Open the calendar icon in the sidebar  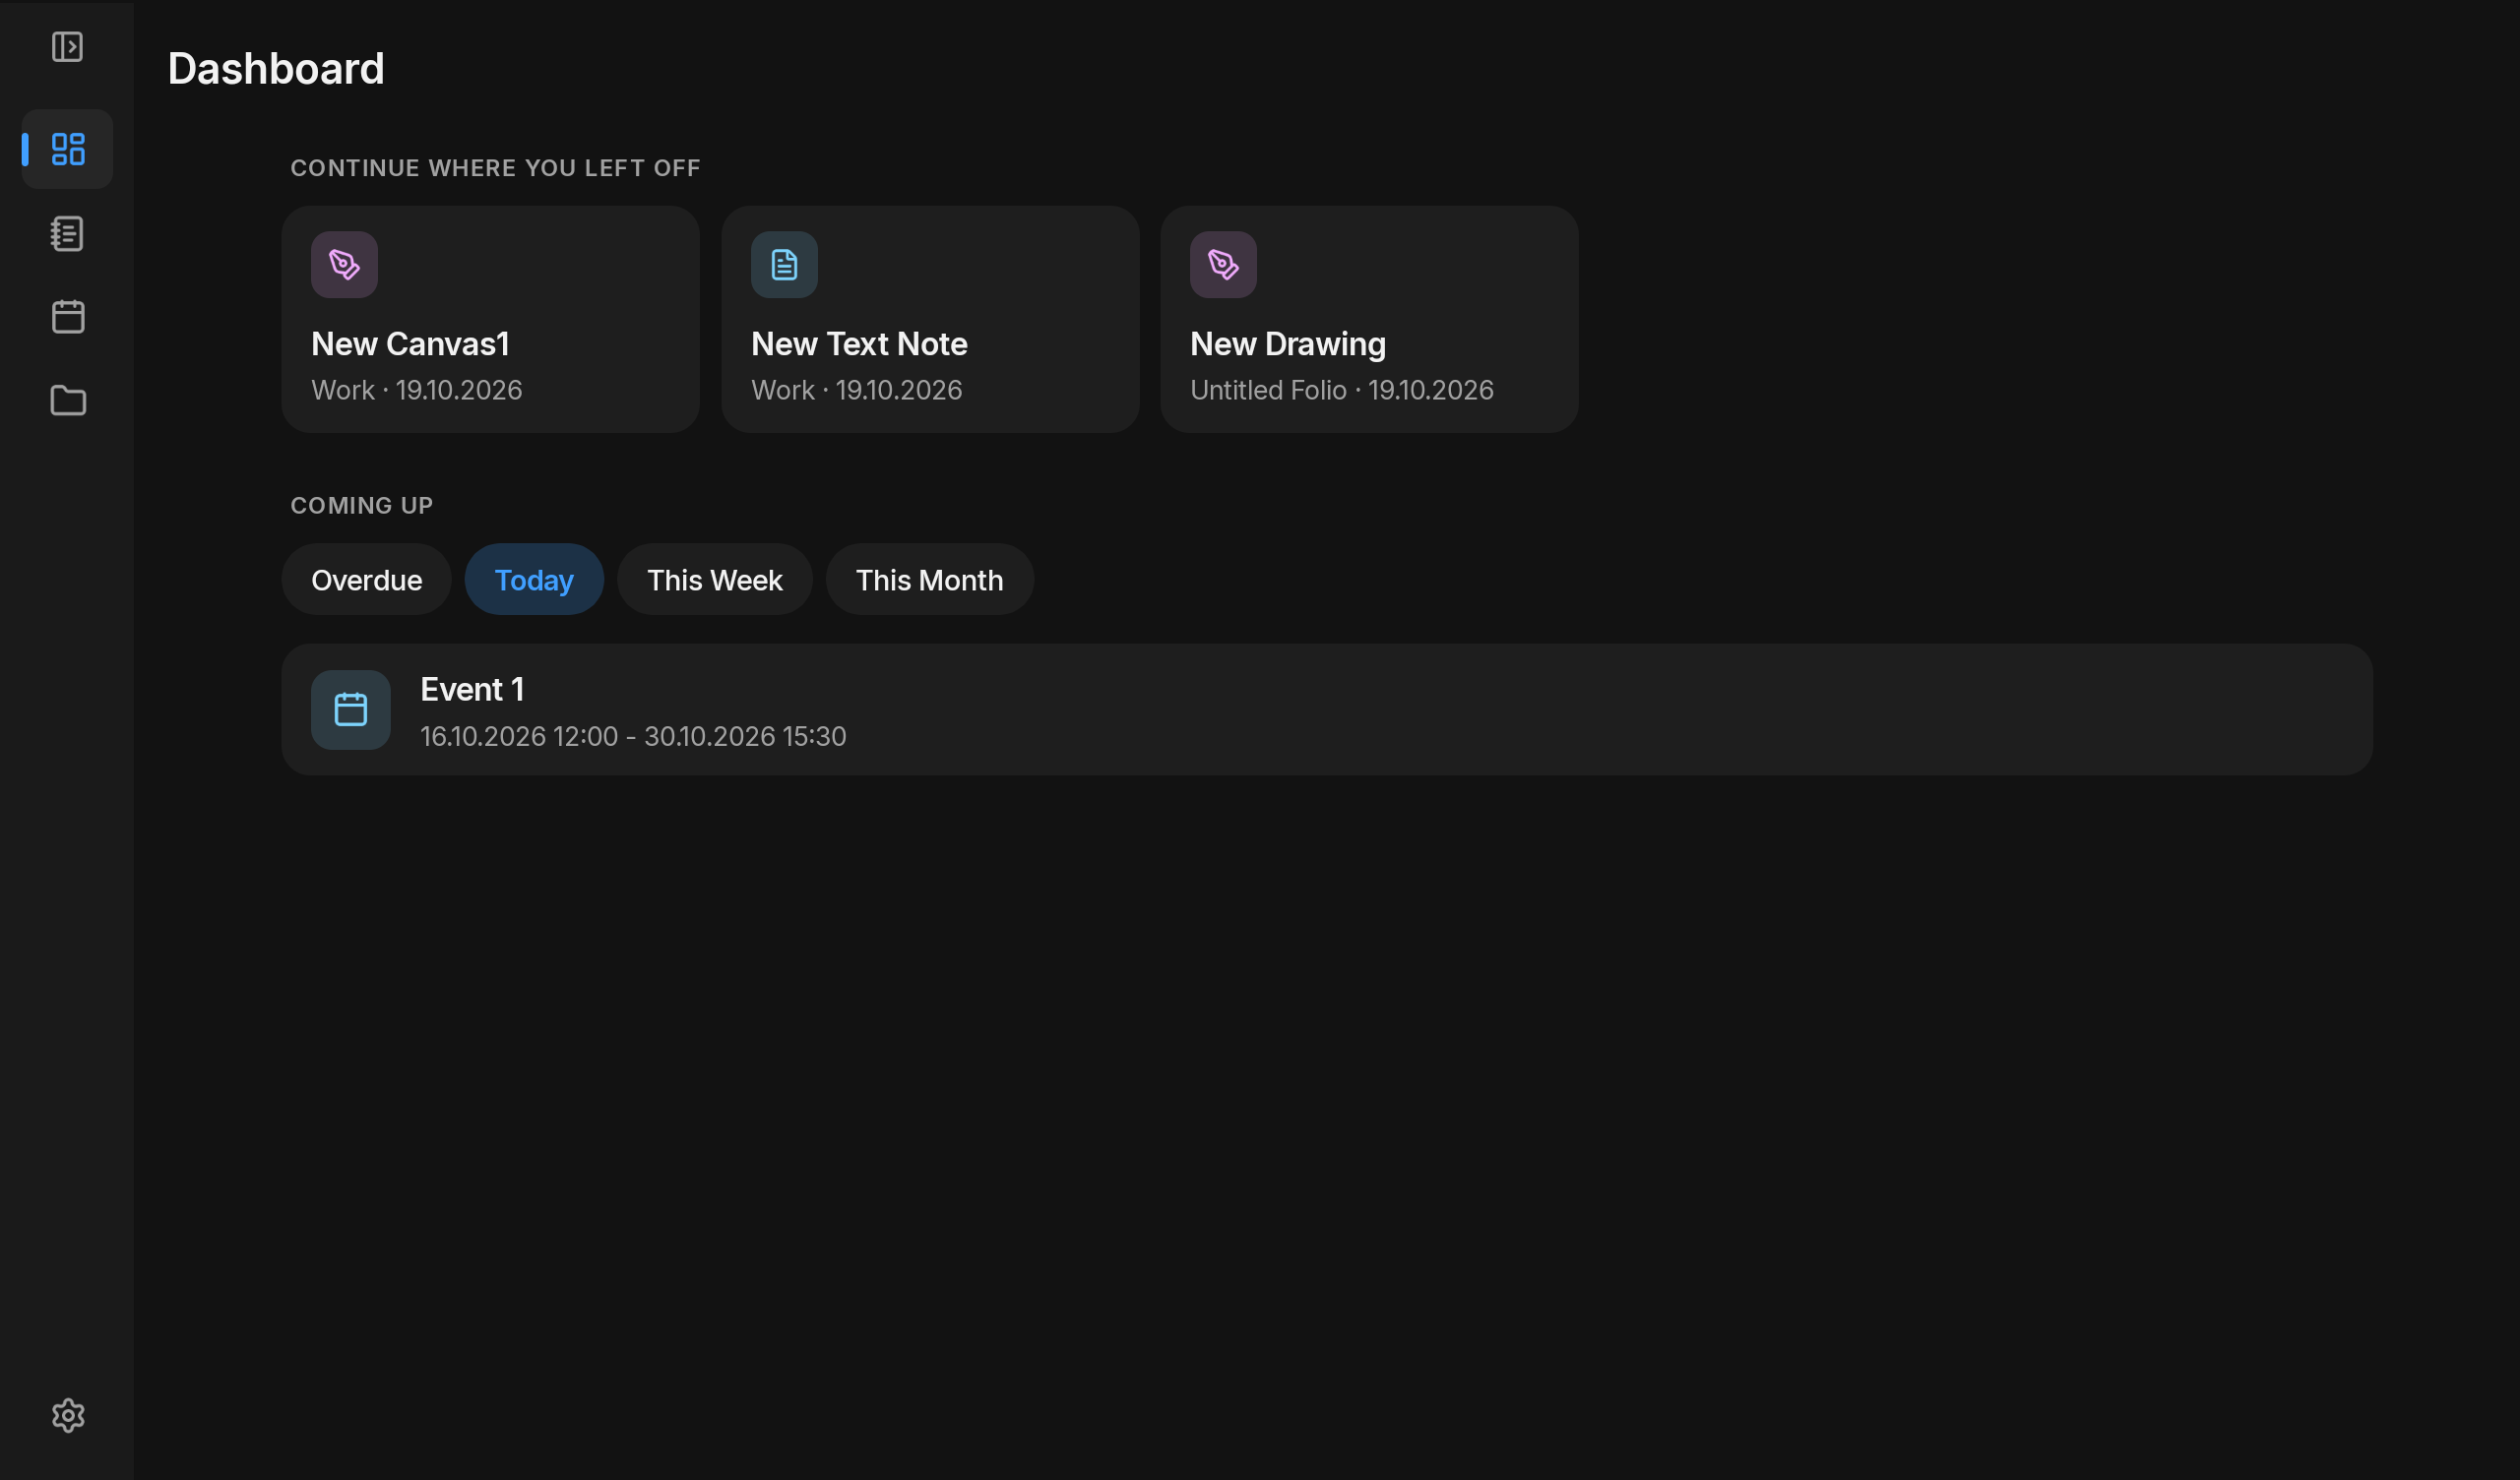(67, 317)
